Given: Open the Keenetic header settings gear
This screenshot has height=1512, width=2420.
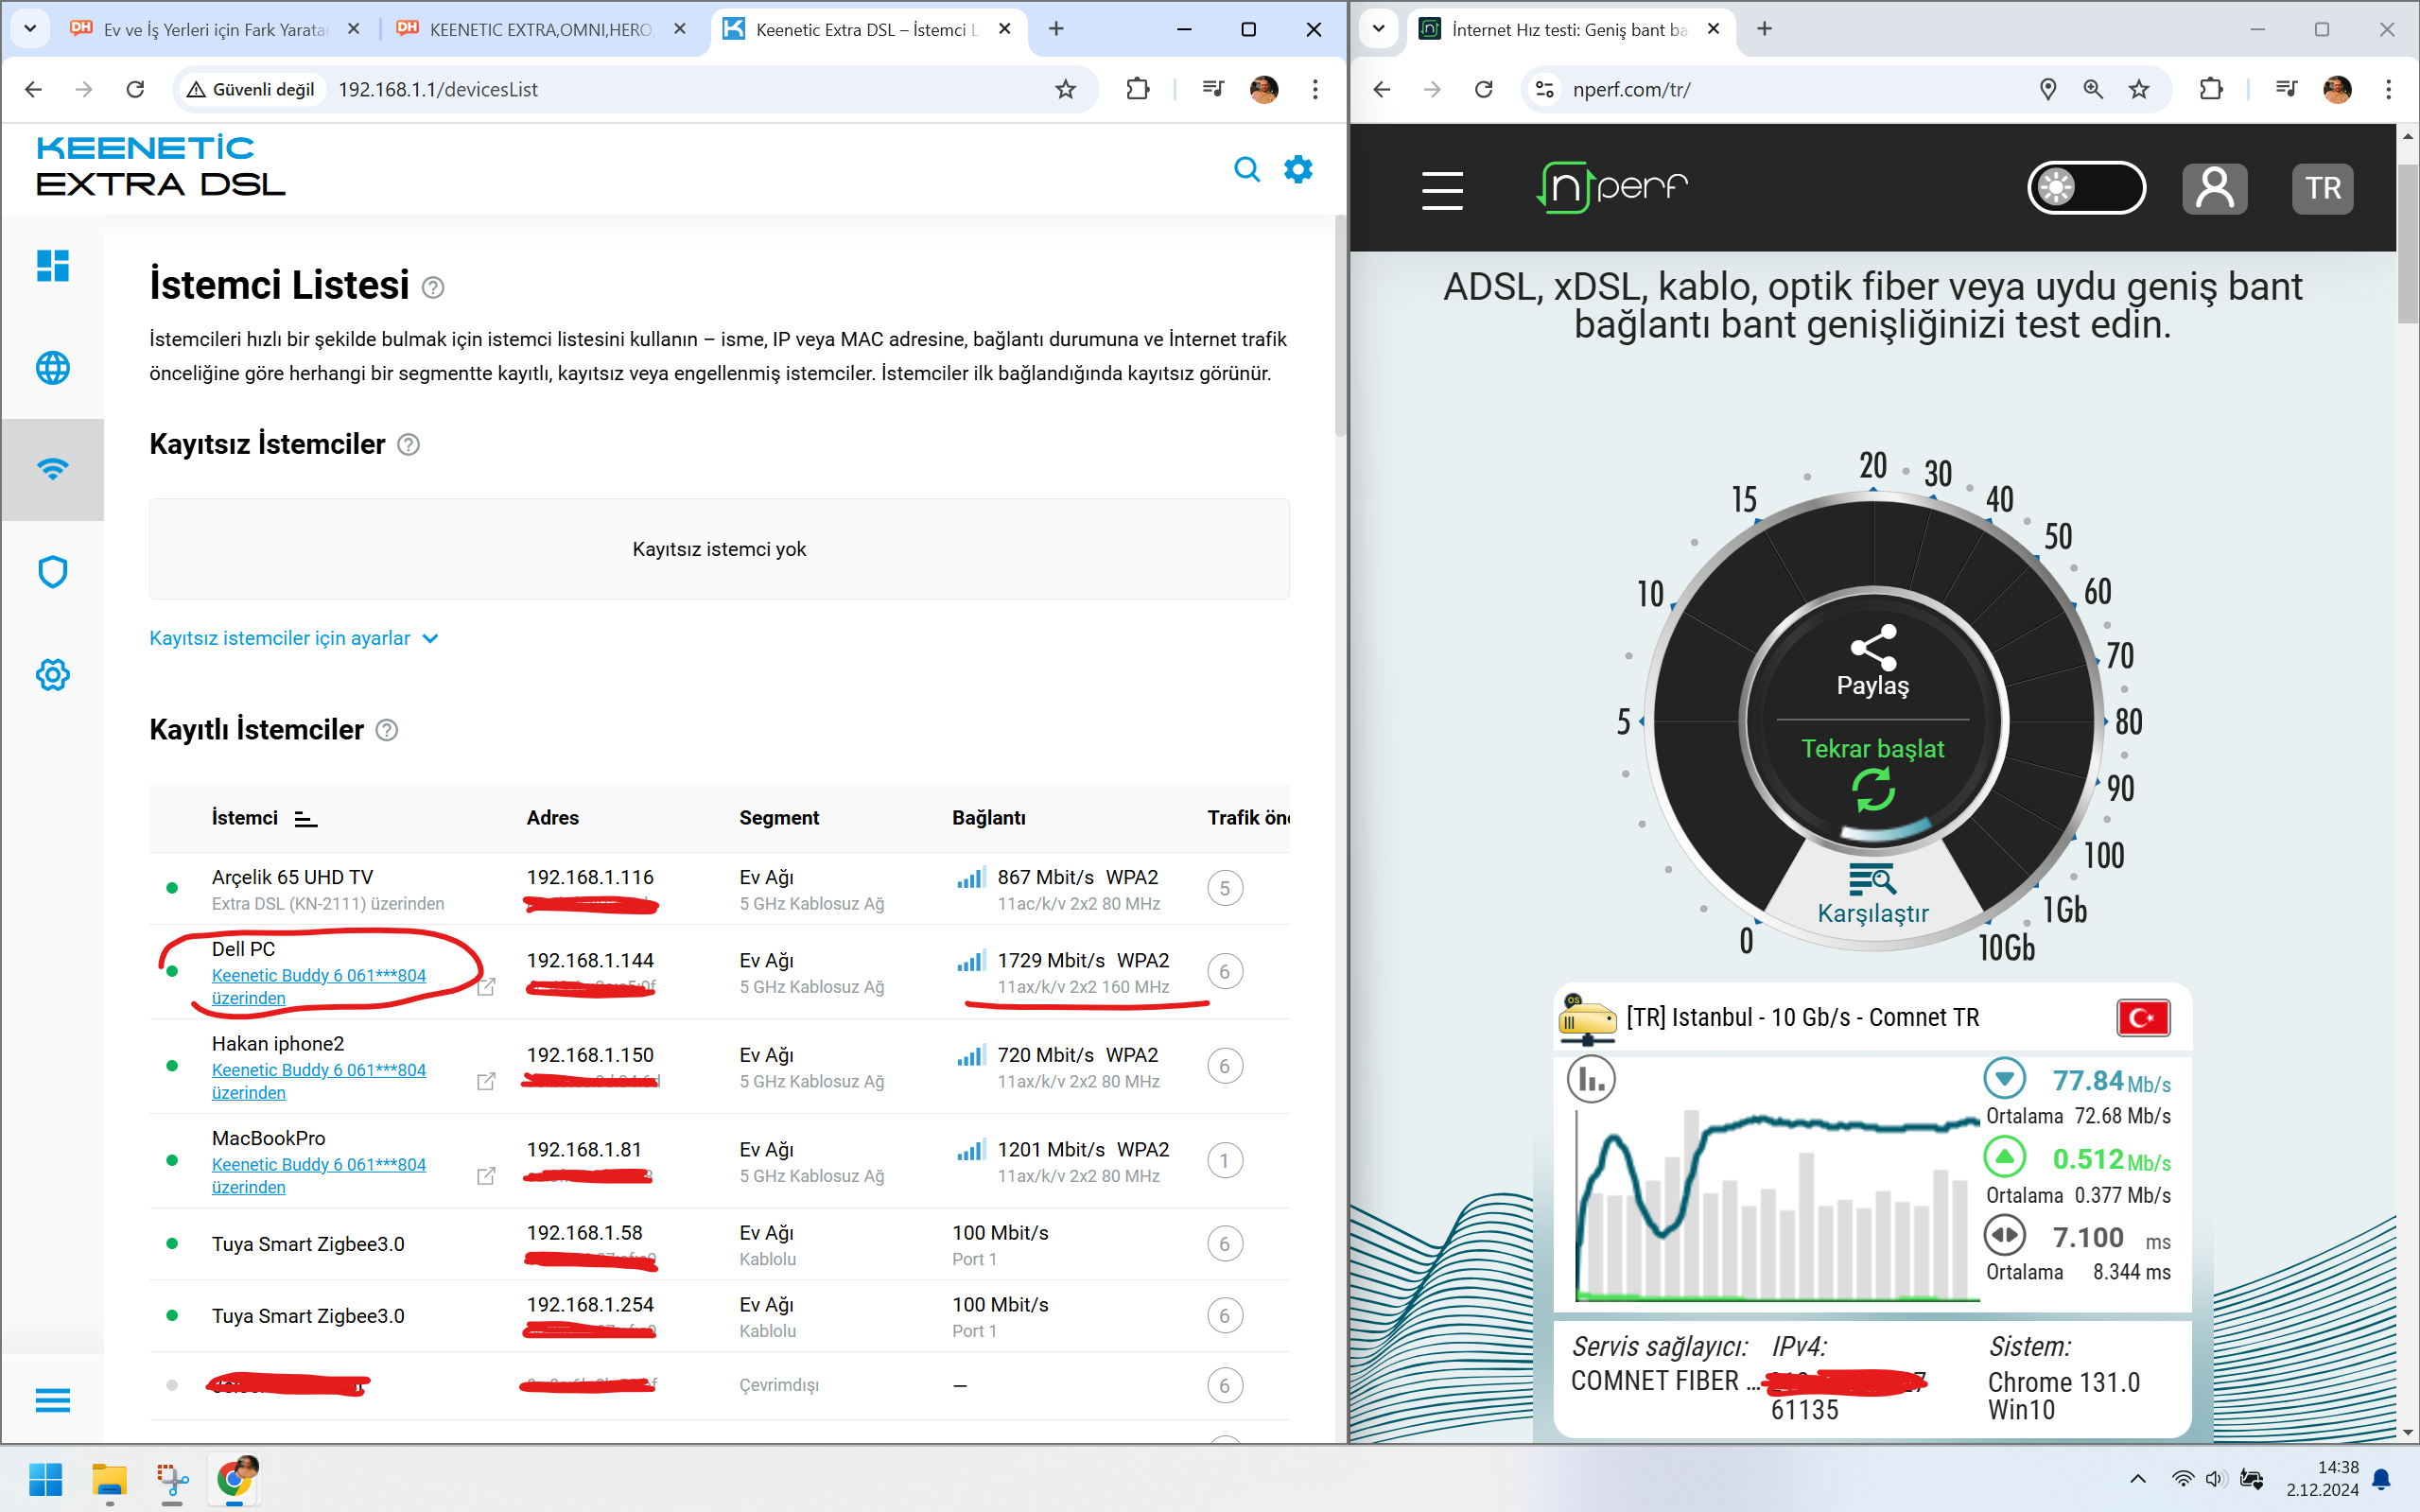Looking at the screenshot, I should (1298, 169).
